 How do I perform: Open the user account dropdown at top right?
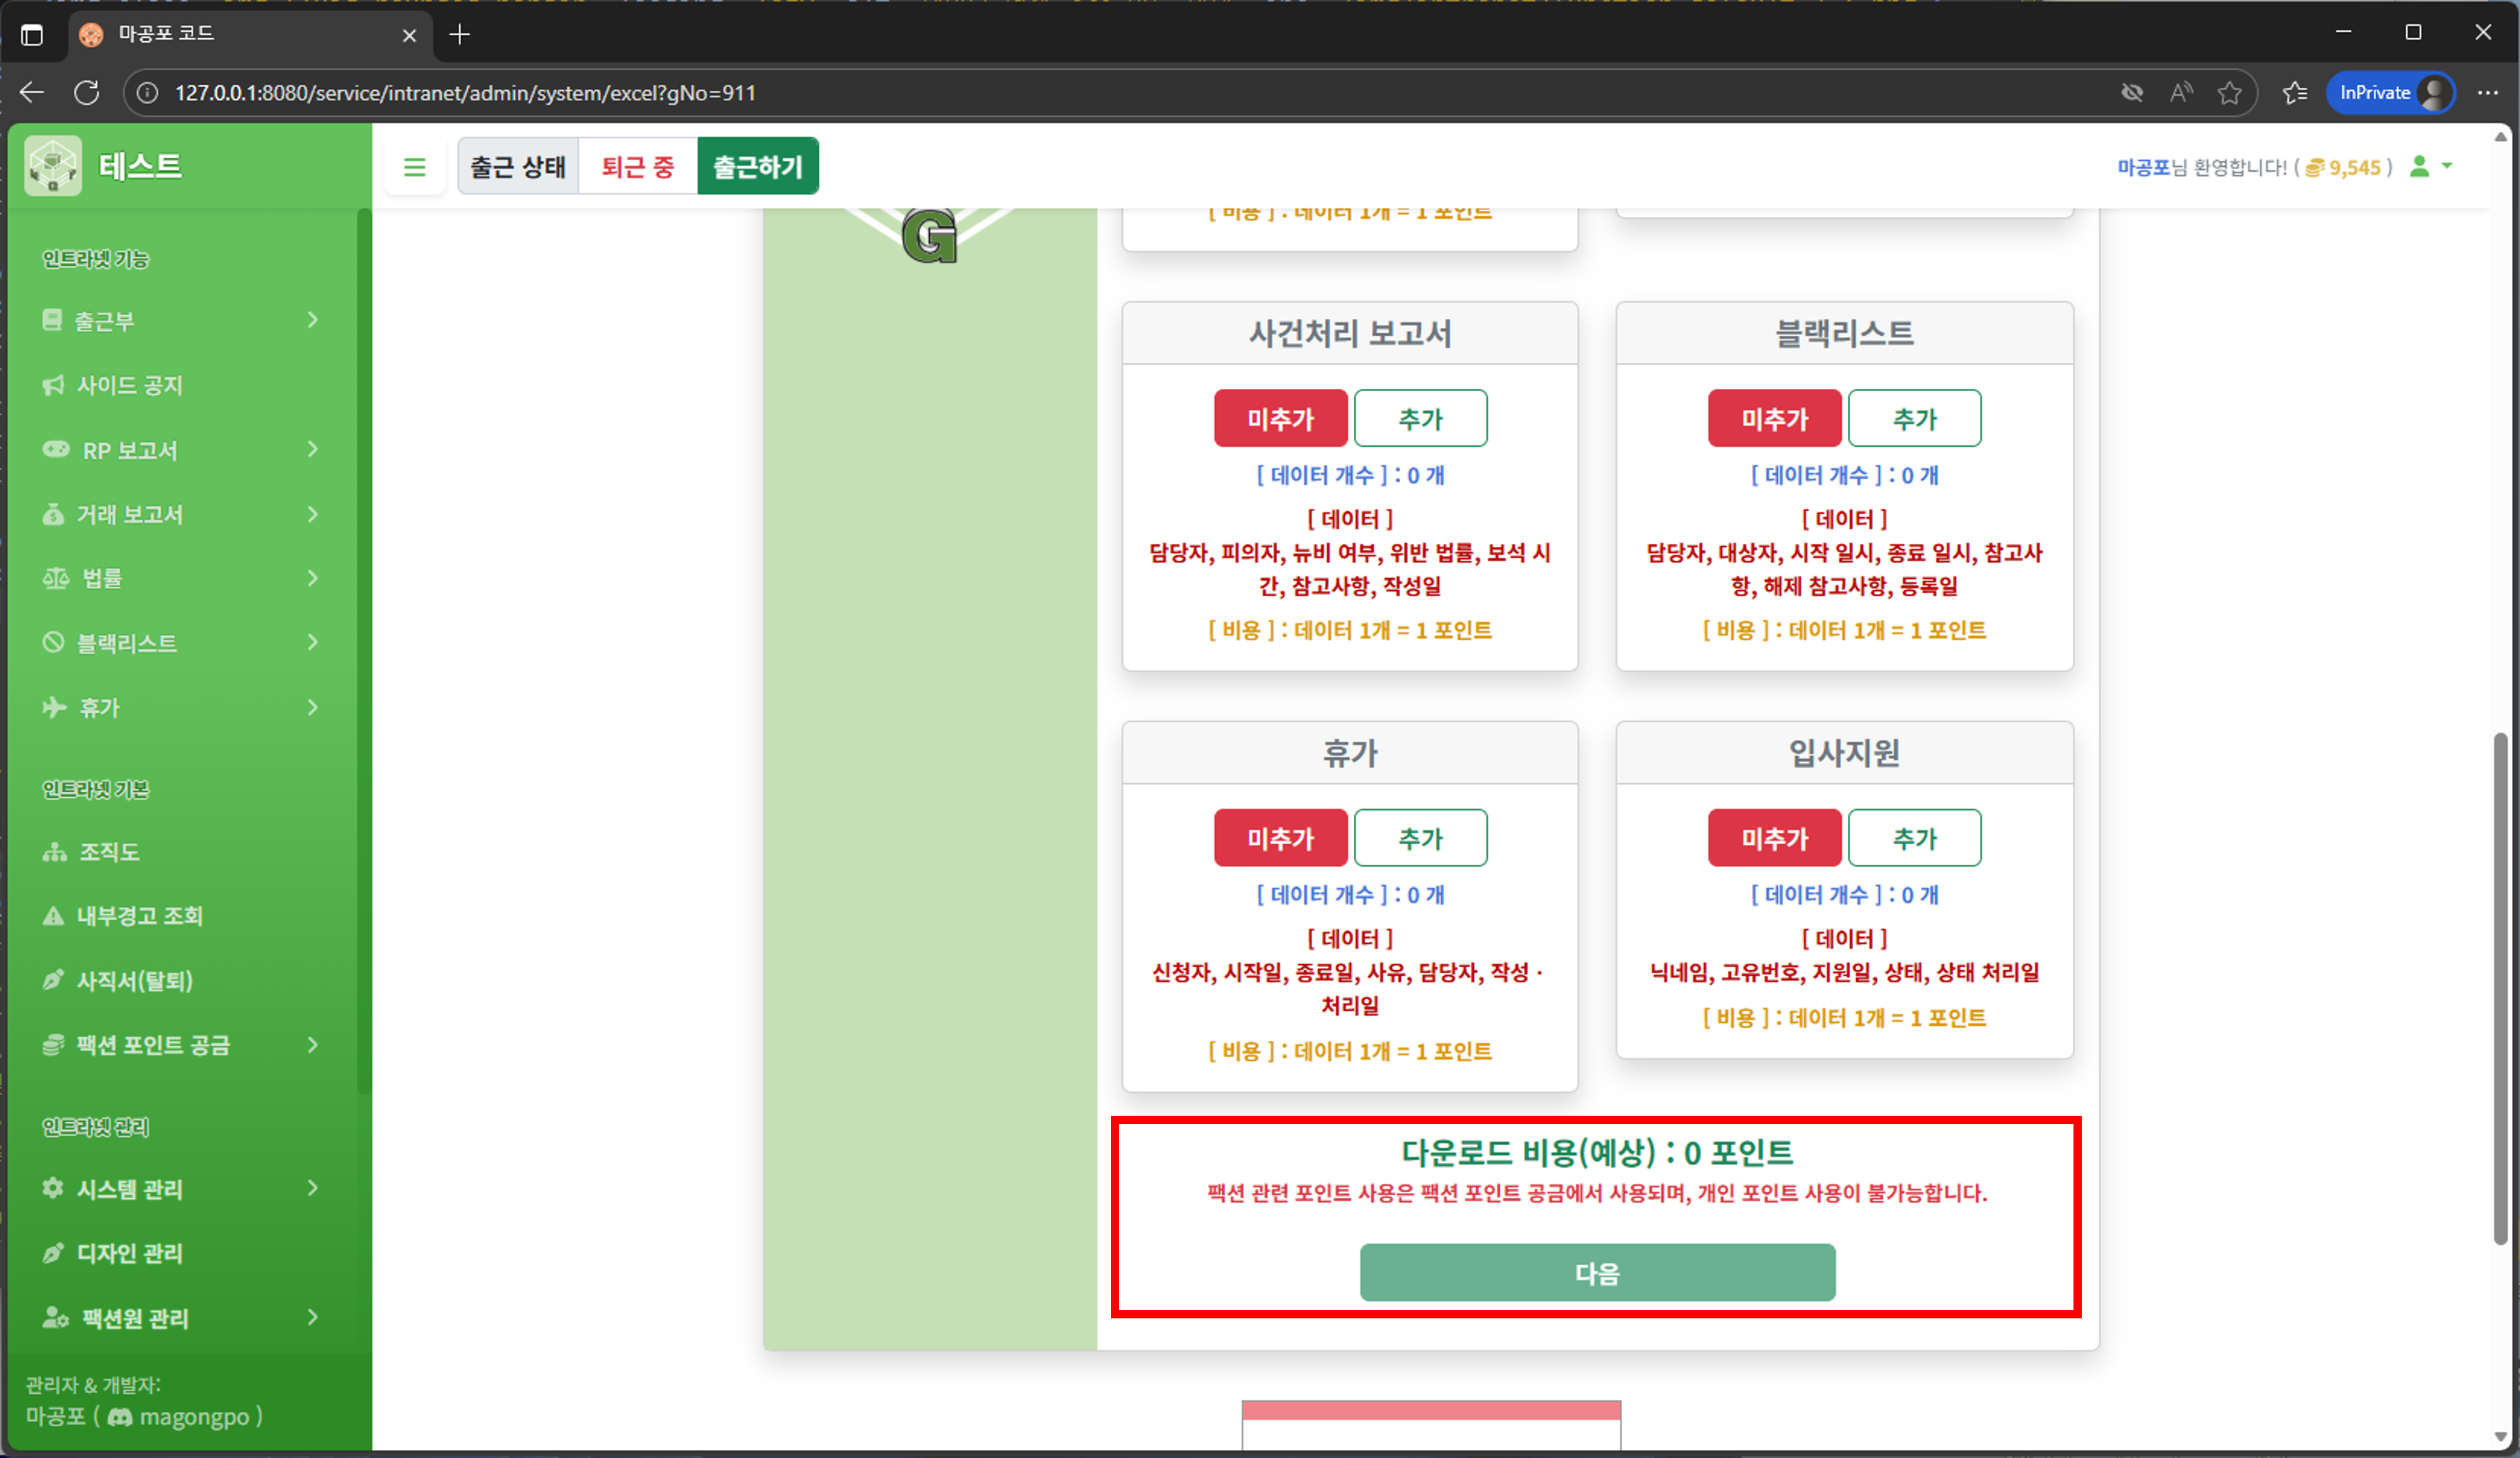tap(2431, 167)
